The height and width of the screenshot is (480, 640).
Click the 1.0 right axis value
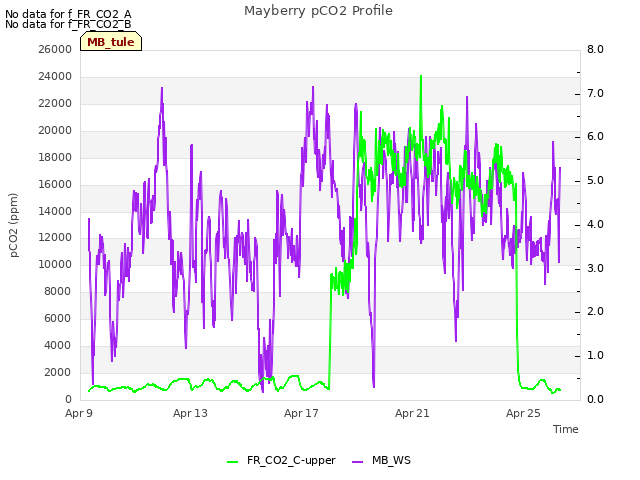click(x=595, y=356)
